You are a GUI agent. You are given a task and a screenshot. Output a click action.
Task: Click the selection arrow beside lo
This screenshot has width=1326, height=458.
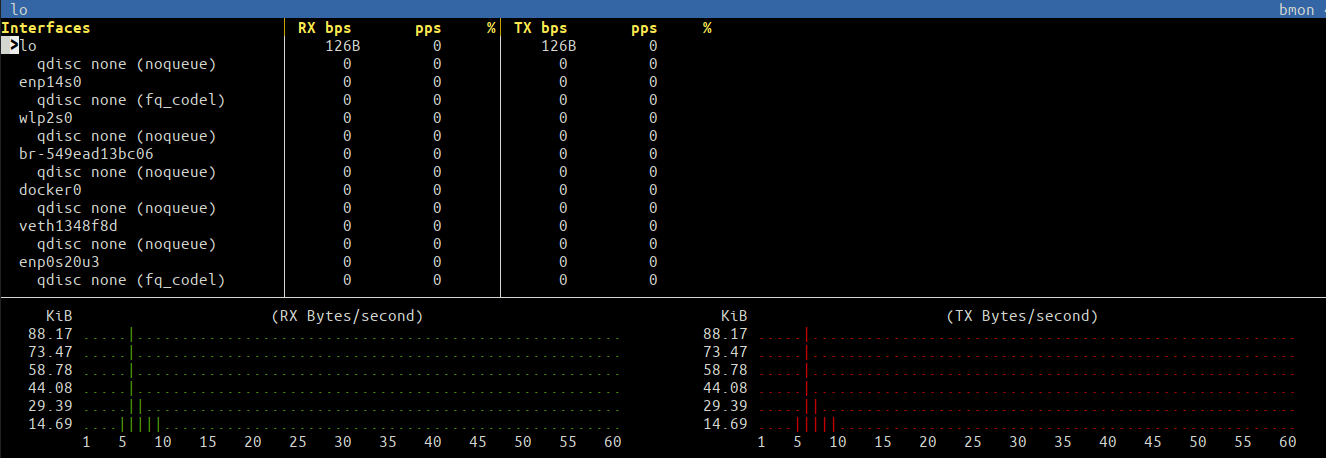[10, 46]
